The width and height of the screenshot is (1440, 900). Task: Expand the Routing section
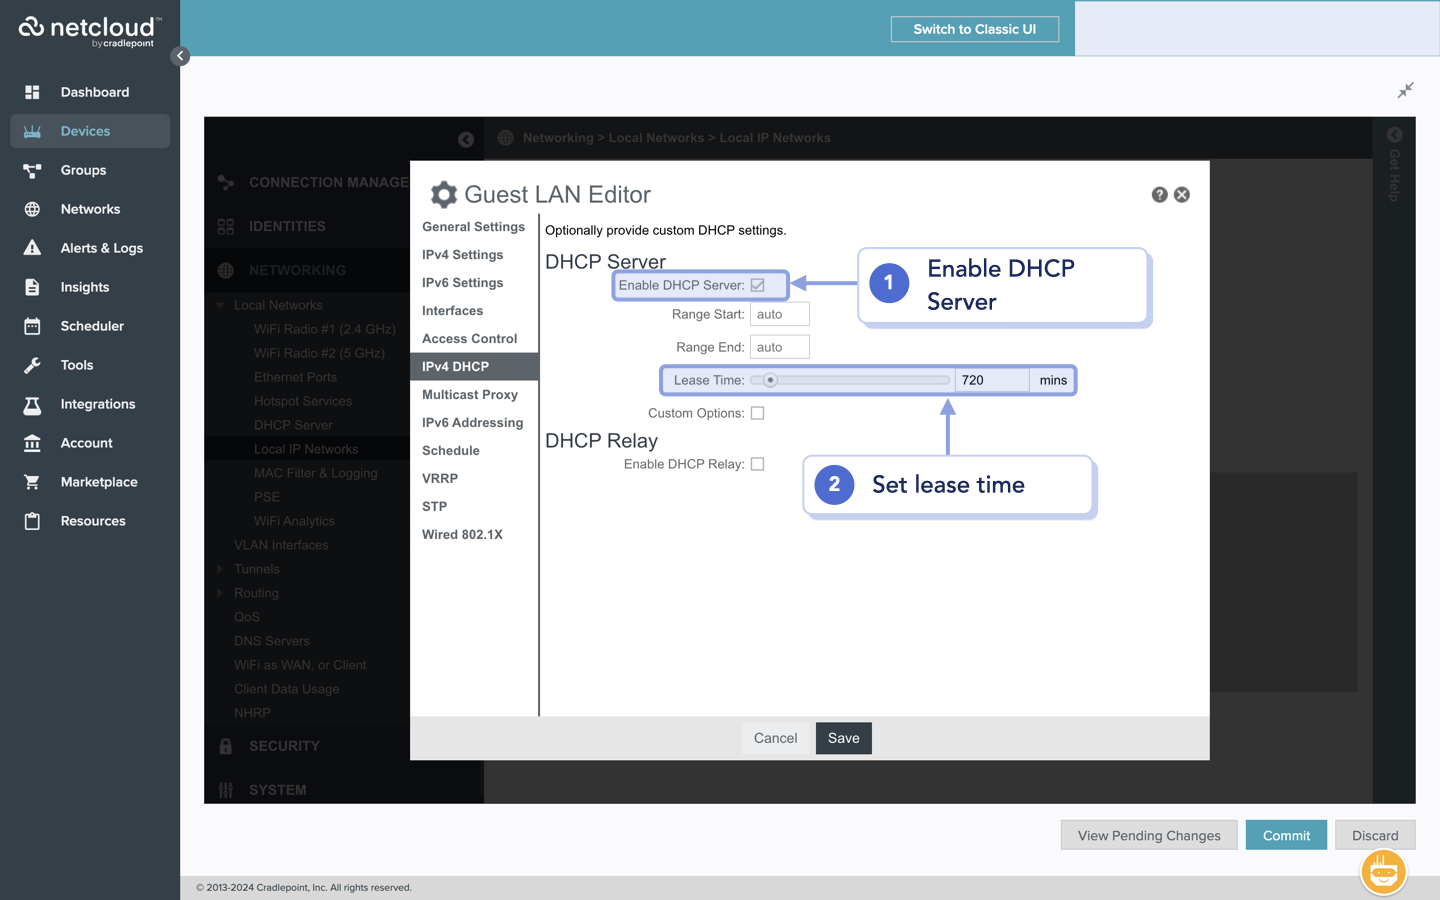[x=221, y=592]
